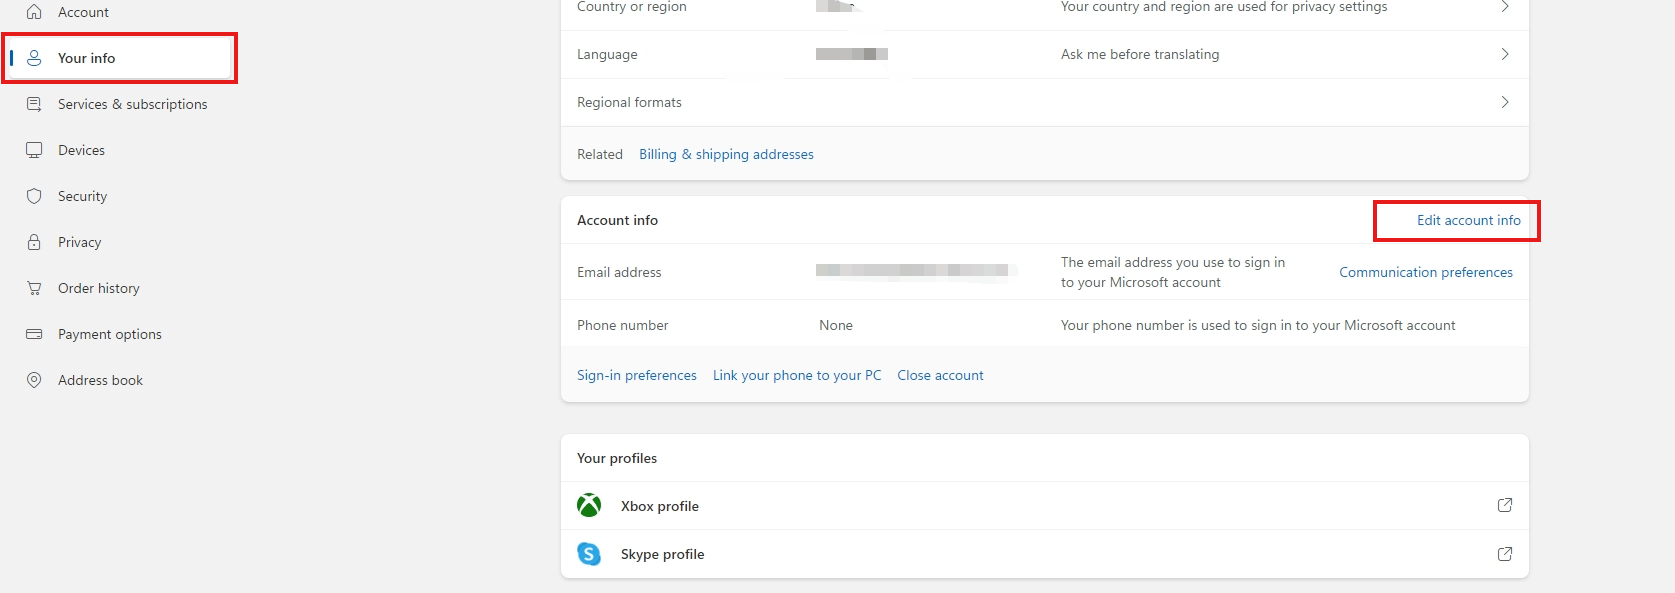This screenshot has width=1675, height=593.
Task: Open Skype profile external link icon
Action: tap(1504, 554)
